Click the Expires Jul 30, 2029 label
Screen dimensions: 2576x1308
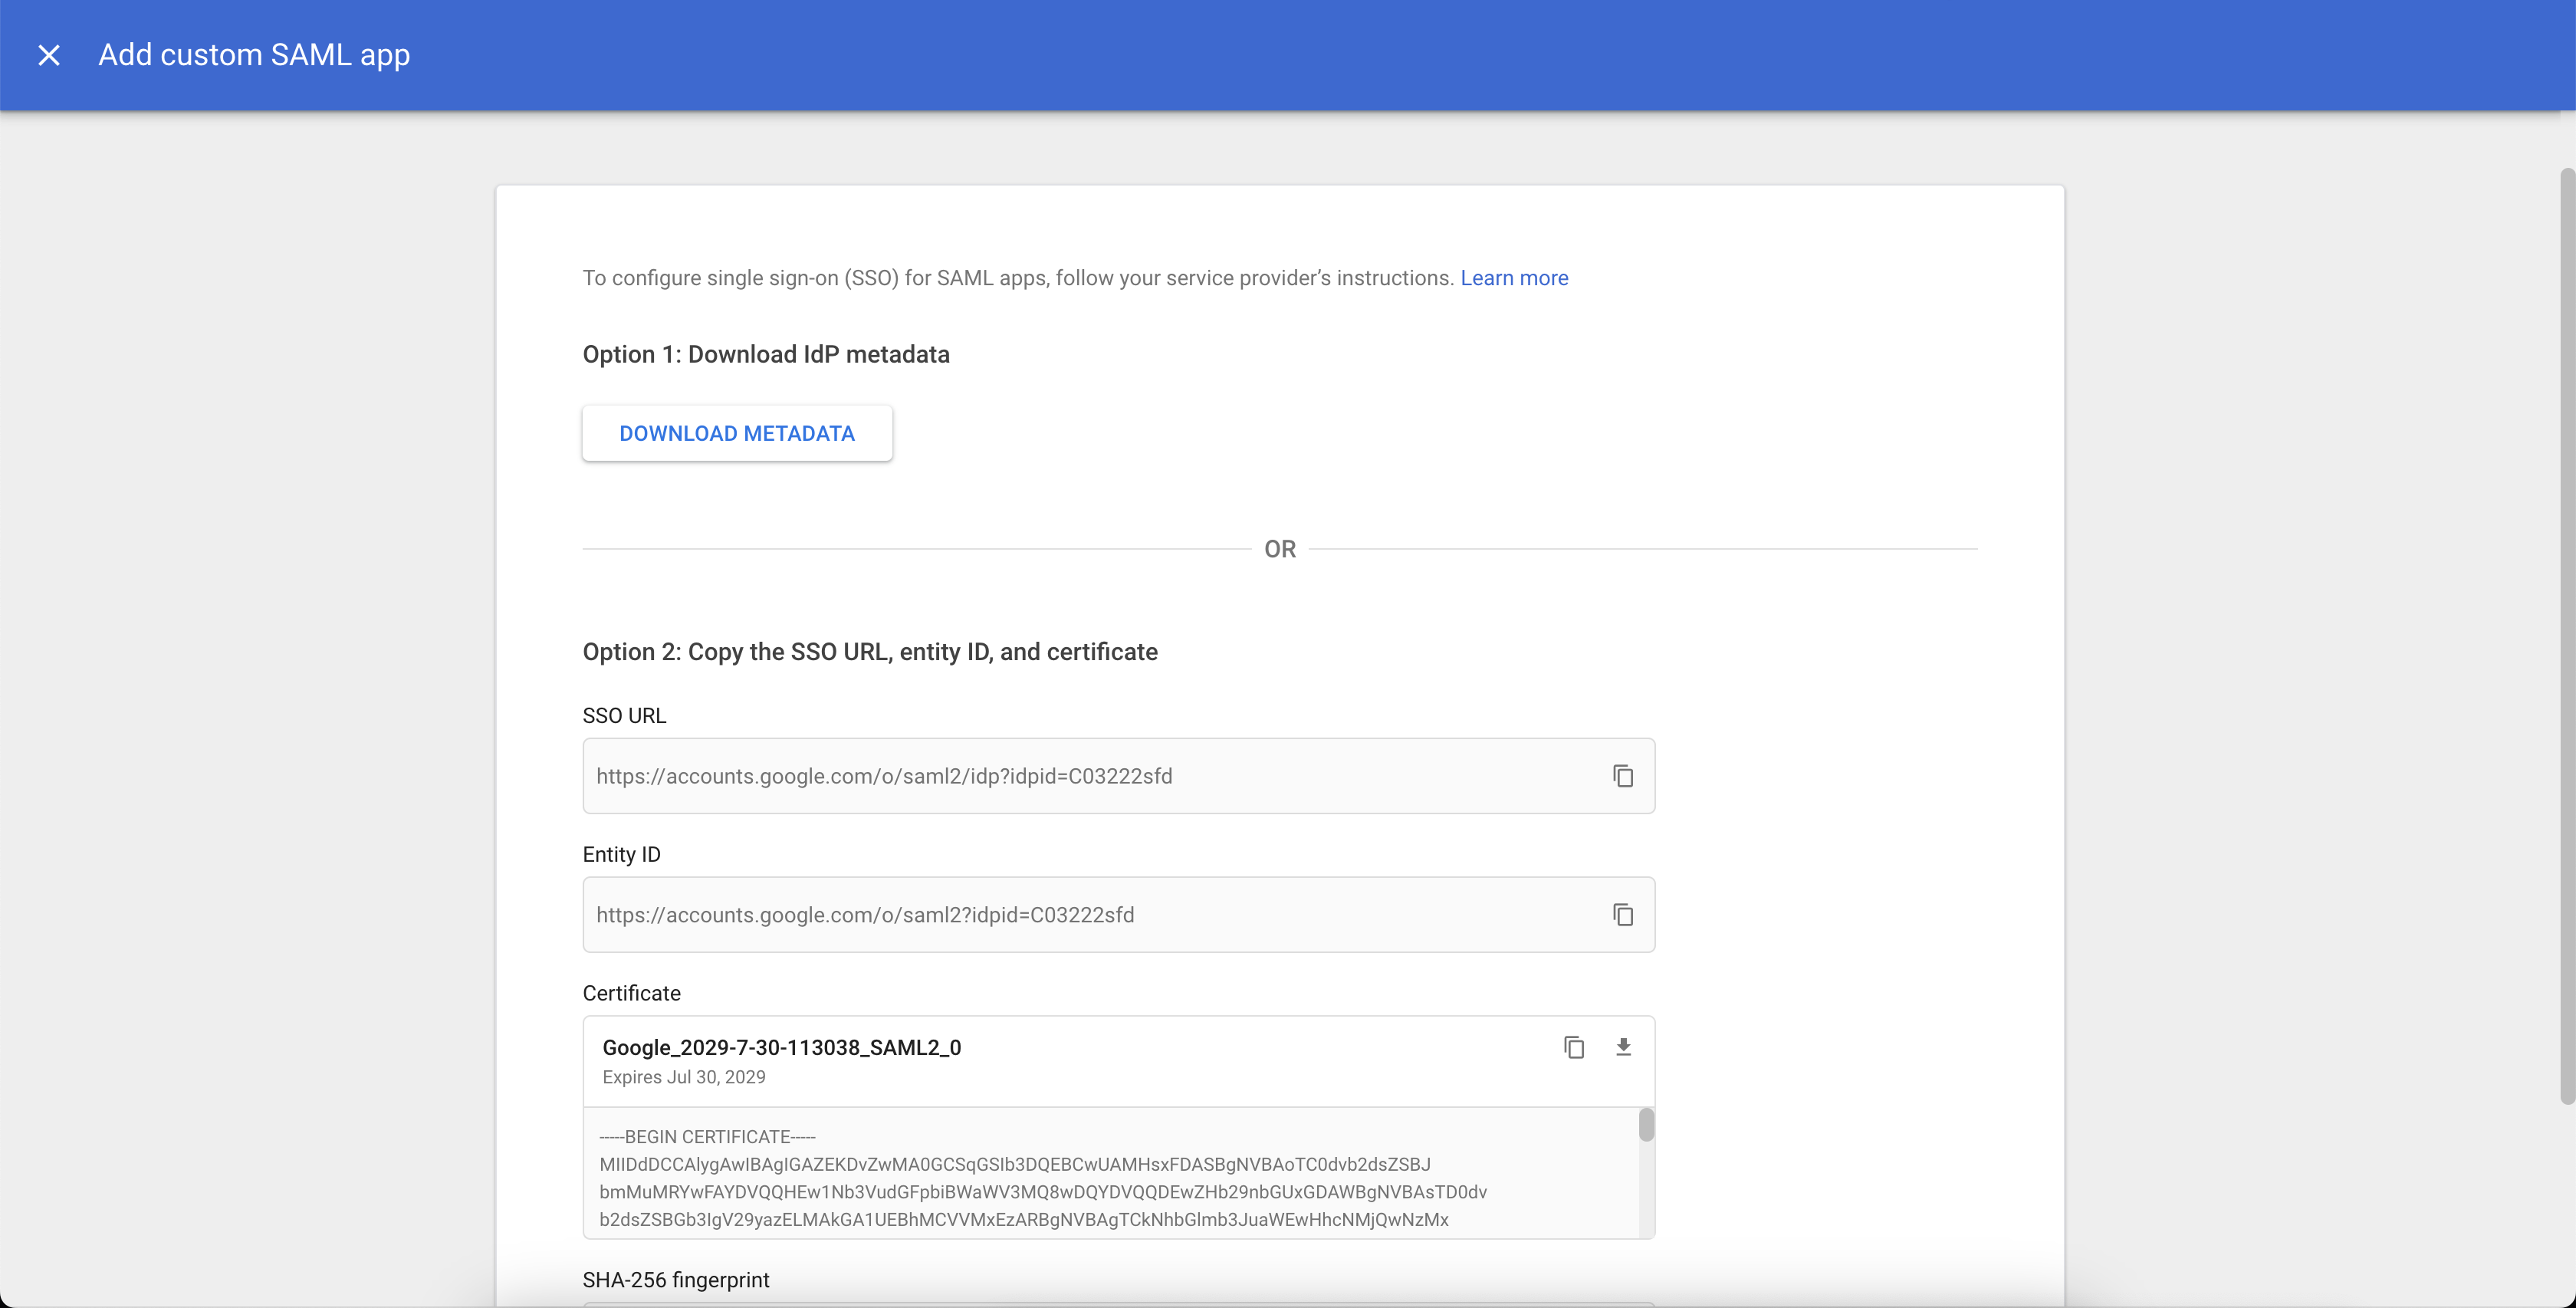click(x=683, y=1077)
